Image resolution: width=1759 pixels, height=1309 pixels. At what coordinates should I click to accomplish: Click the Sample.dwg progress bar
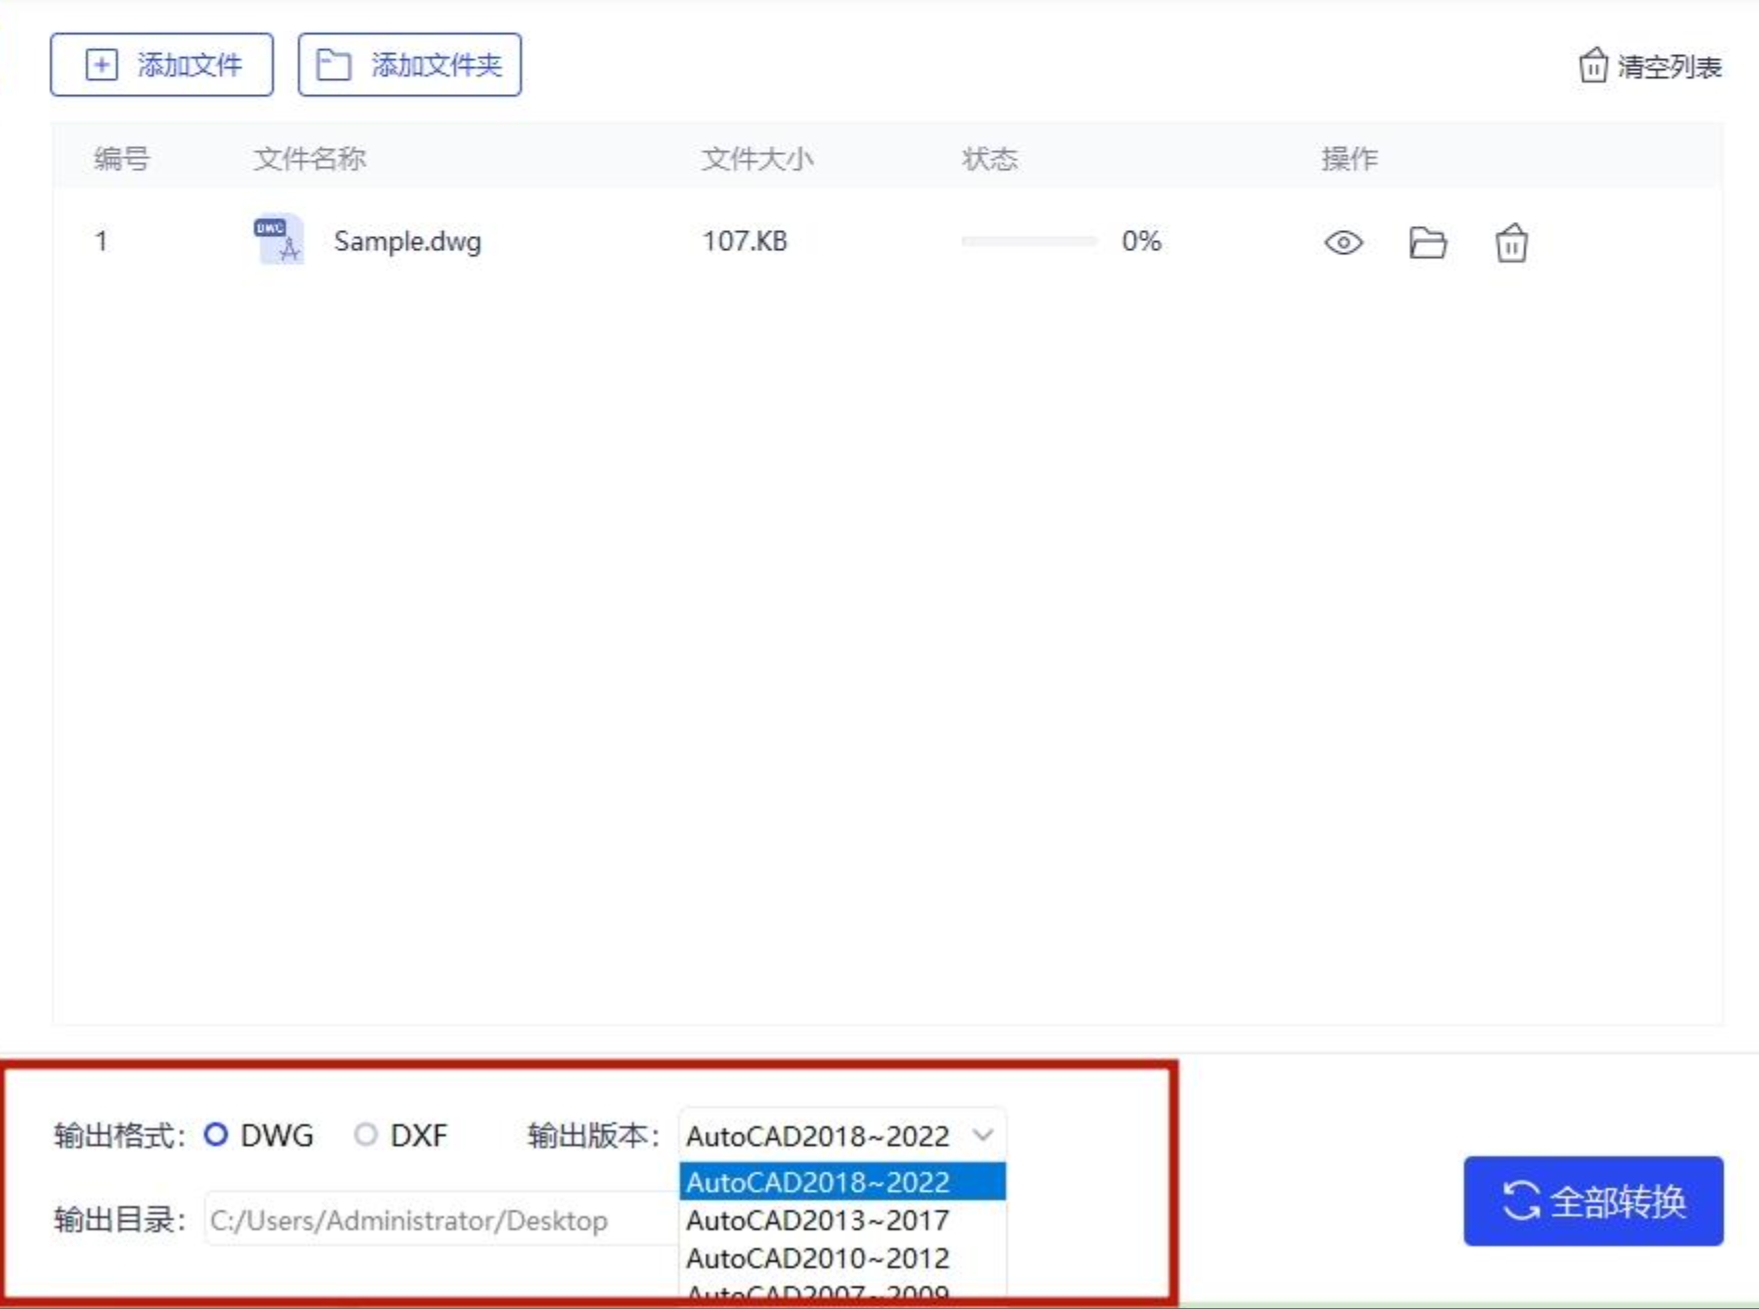coord(1029,241)
